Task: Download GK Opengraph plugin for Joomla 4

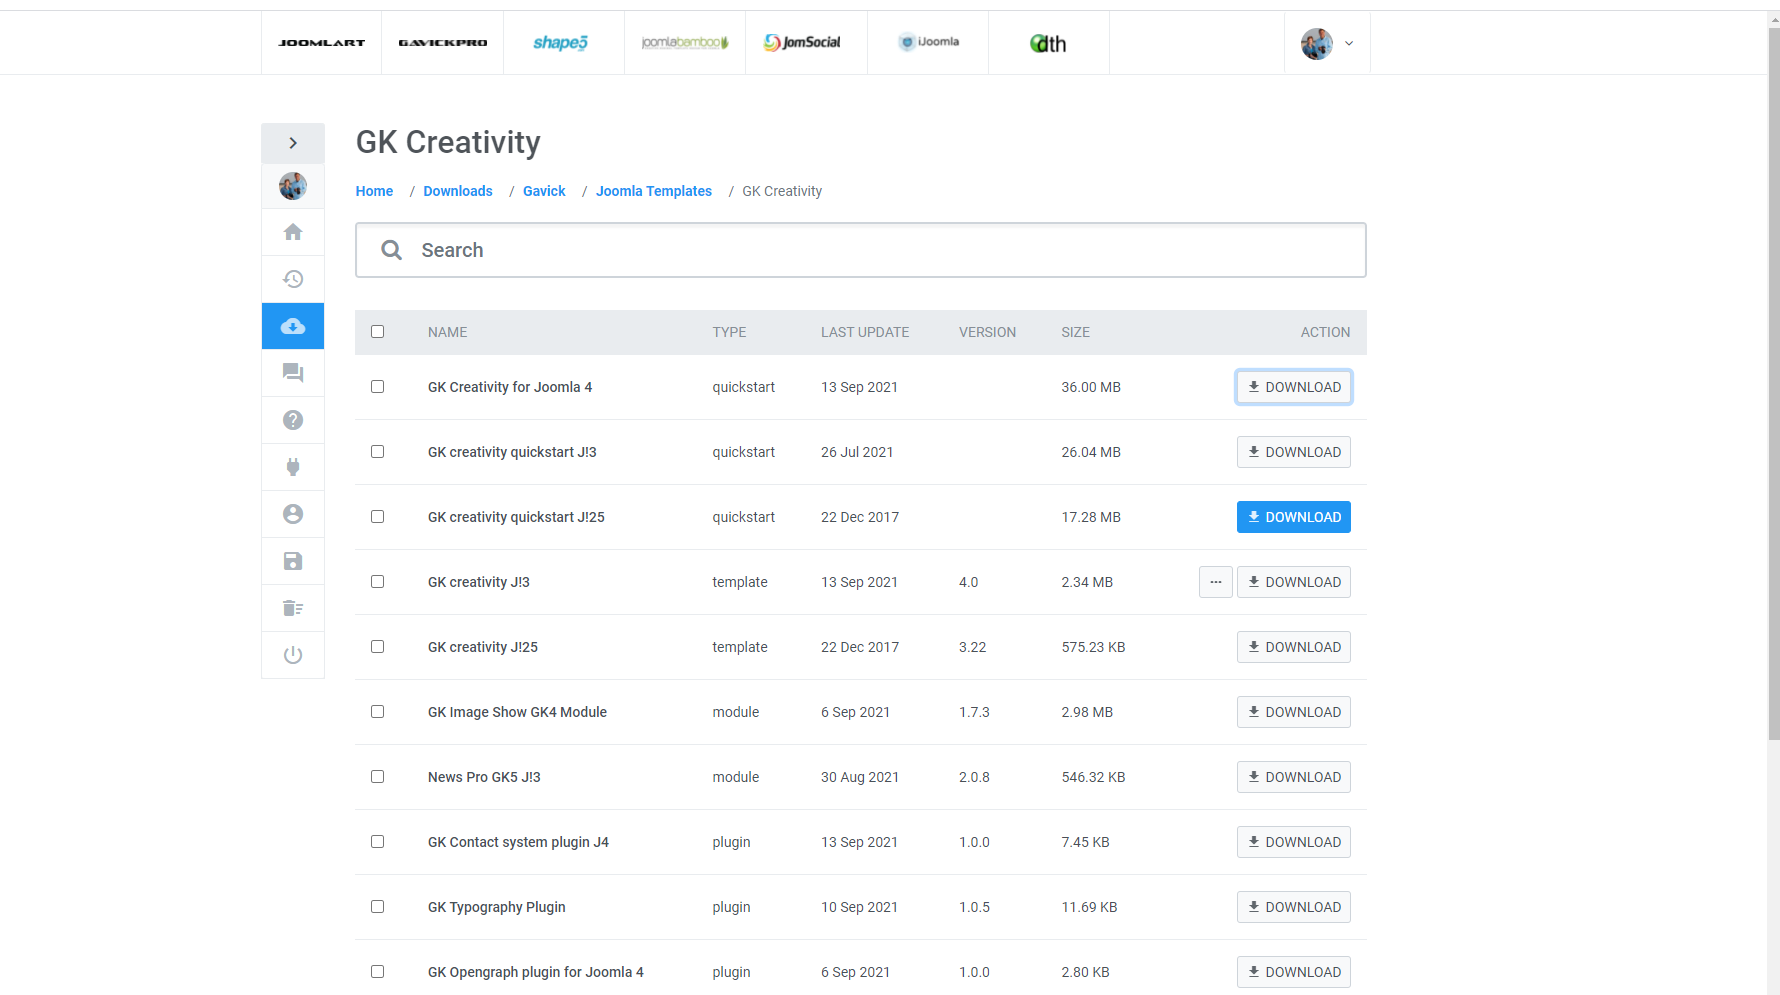Action: click(1294, 972)
